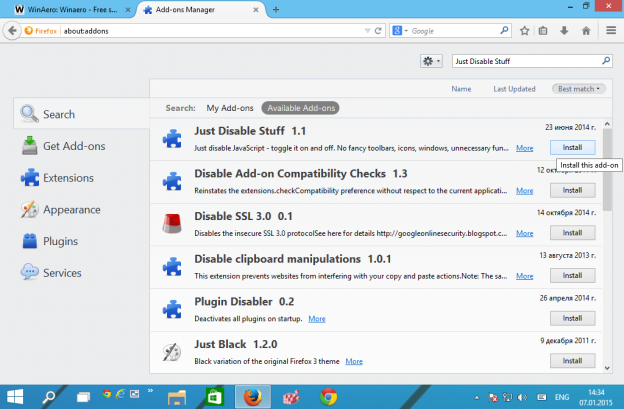The image size is (624, 409).
Task: Click the results list scroll up arrow
Action: 607,124
